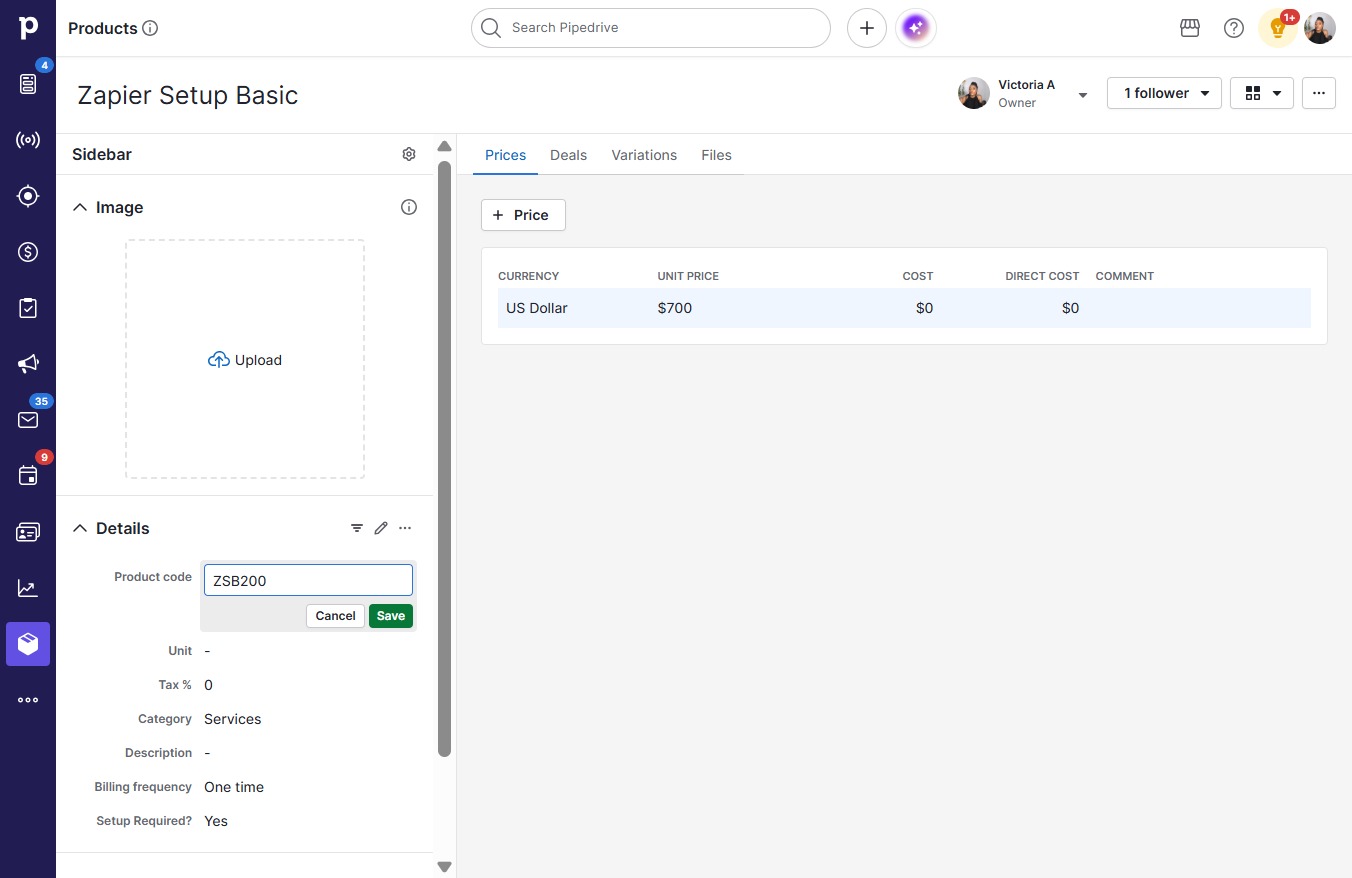Click the sidebar vertical scrollbar thumb

tap(445, 459)
